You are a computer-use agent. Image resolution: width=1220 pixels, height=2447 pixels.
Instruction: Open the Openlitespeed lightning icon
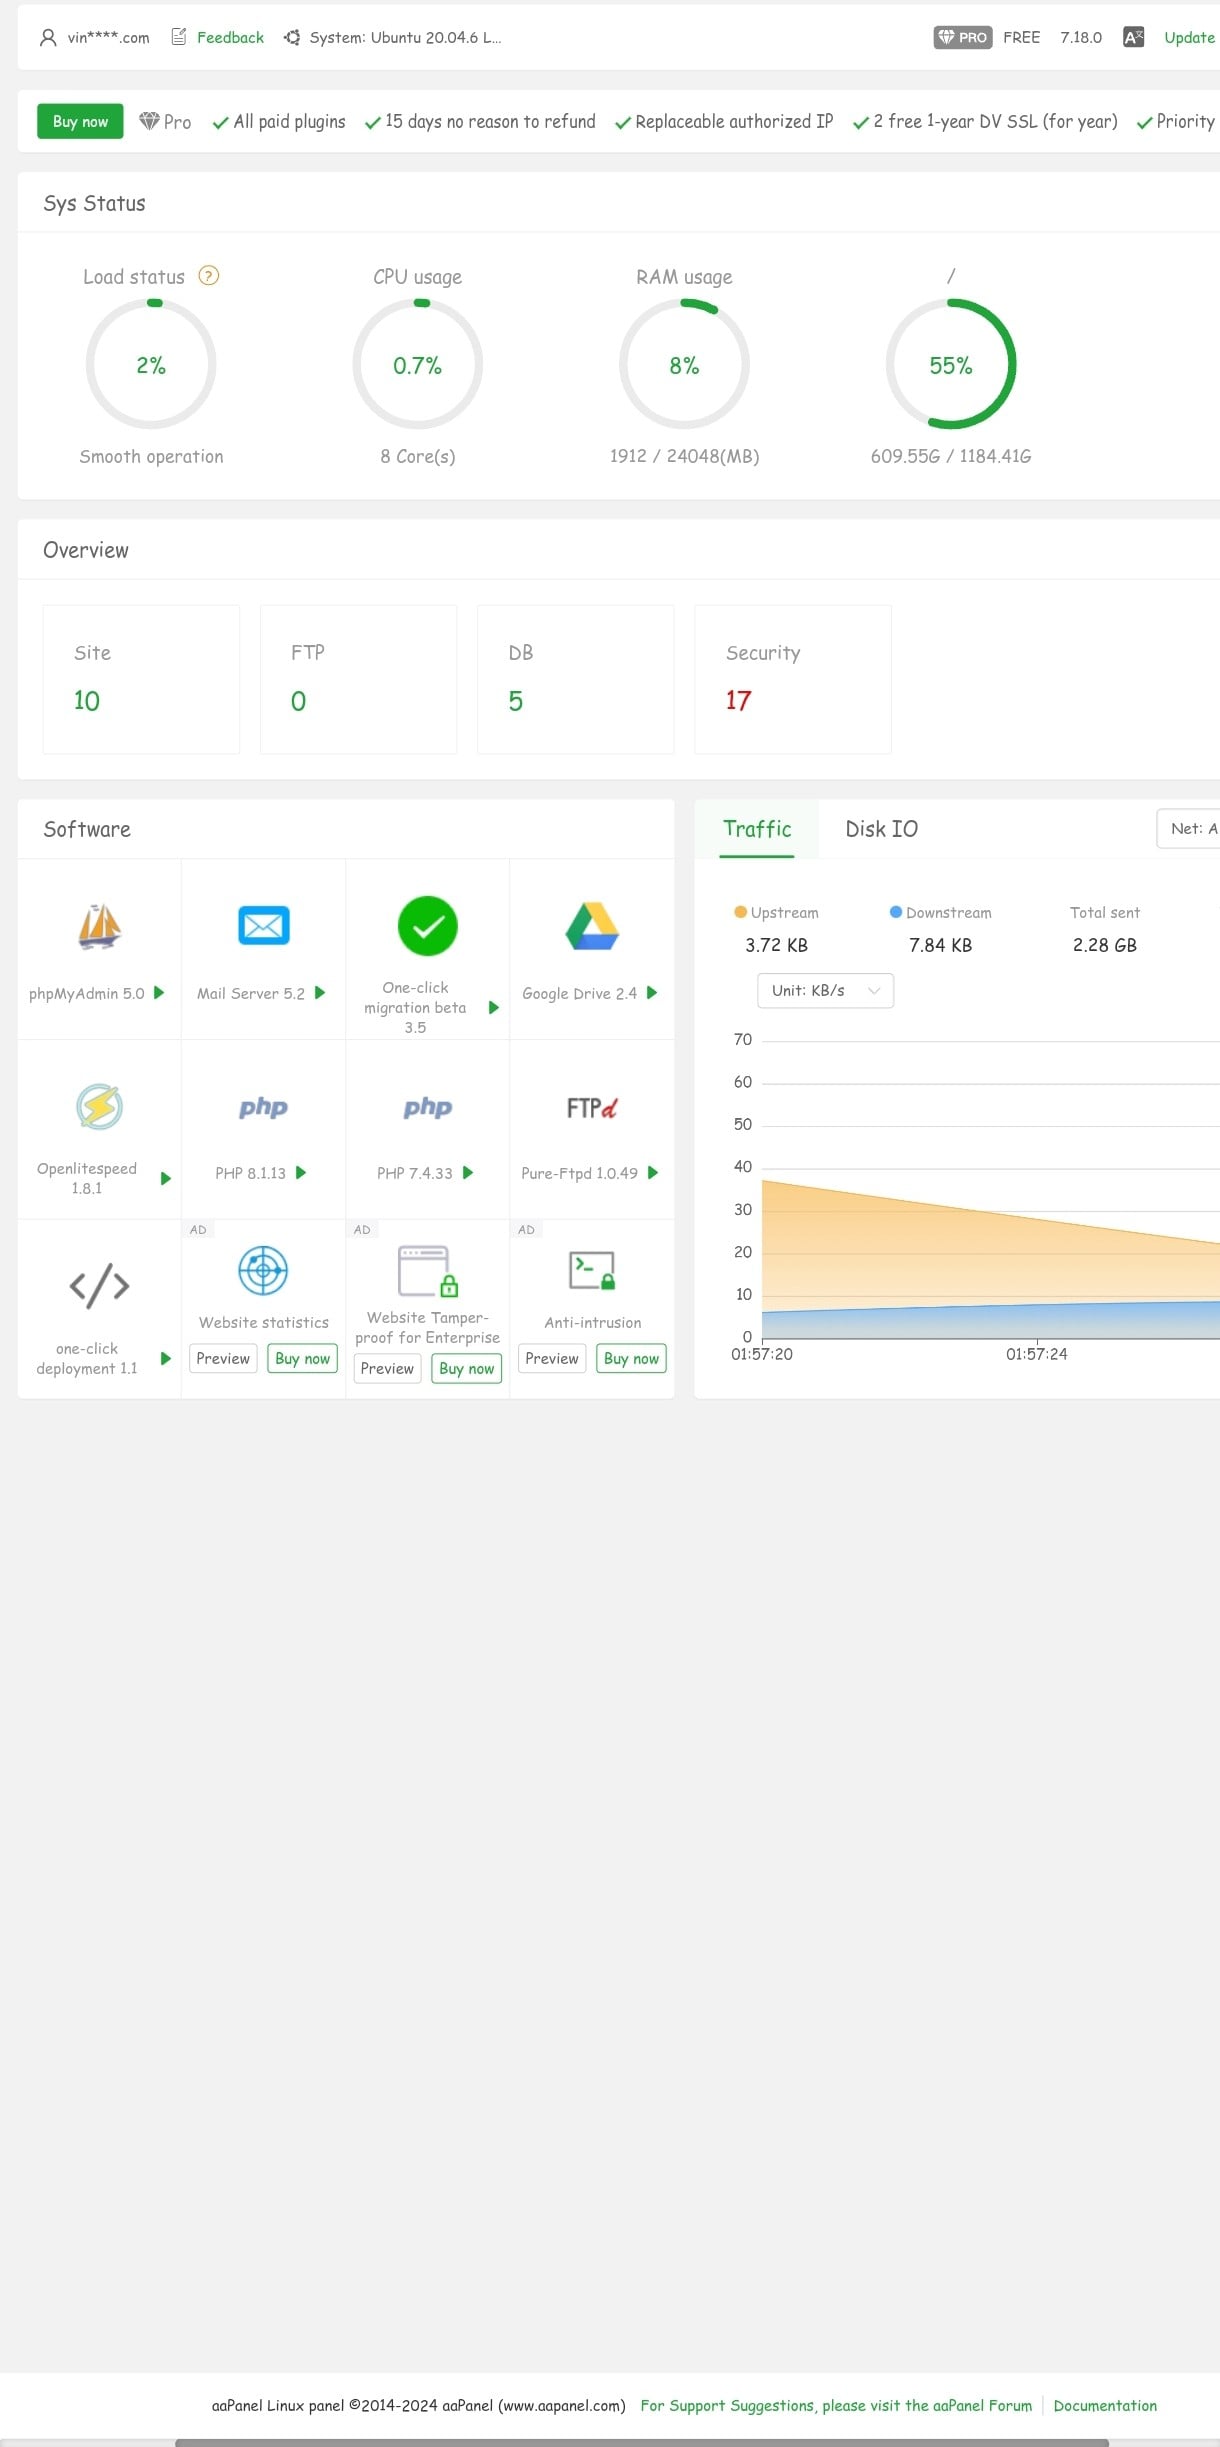tap(99, 1106)
